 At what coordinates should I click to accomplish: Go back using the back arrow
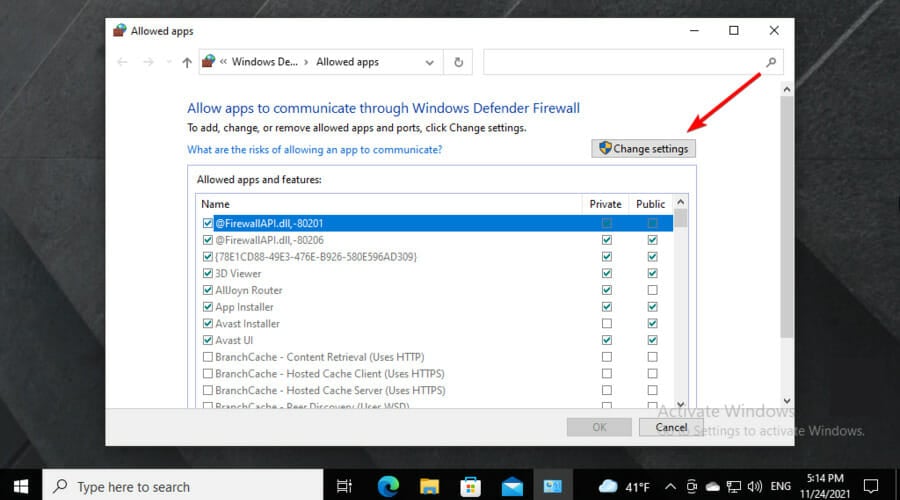pyautogui.click(x=122, y=62)
